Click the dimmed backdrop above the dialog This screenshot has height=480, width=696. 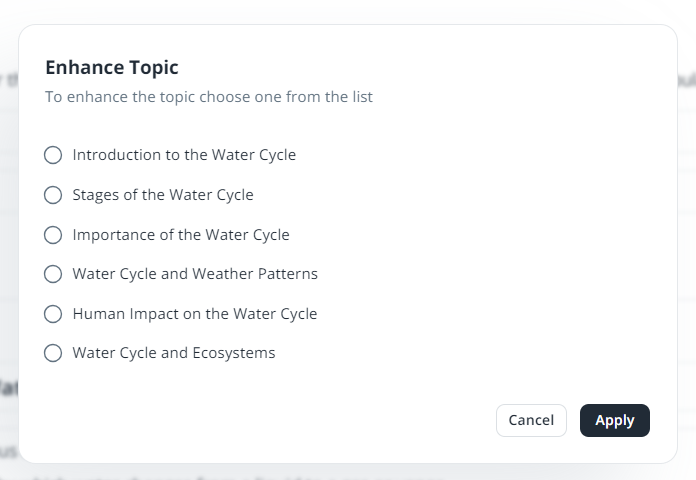coord(348,10)
